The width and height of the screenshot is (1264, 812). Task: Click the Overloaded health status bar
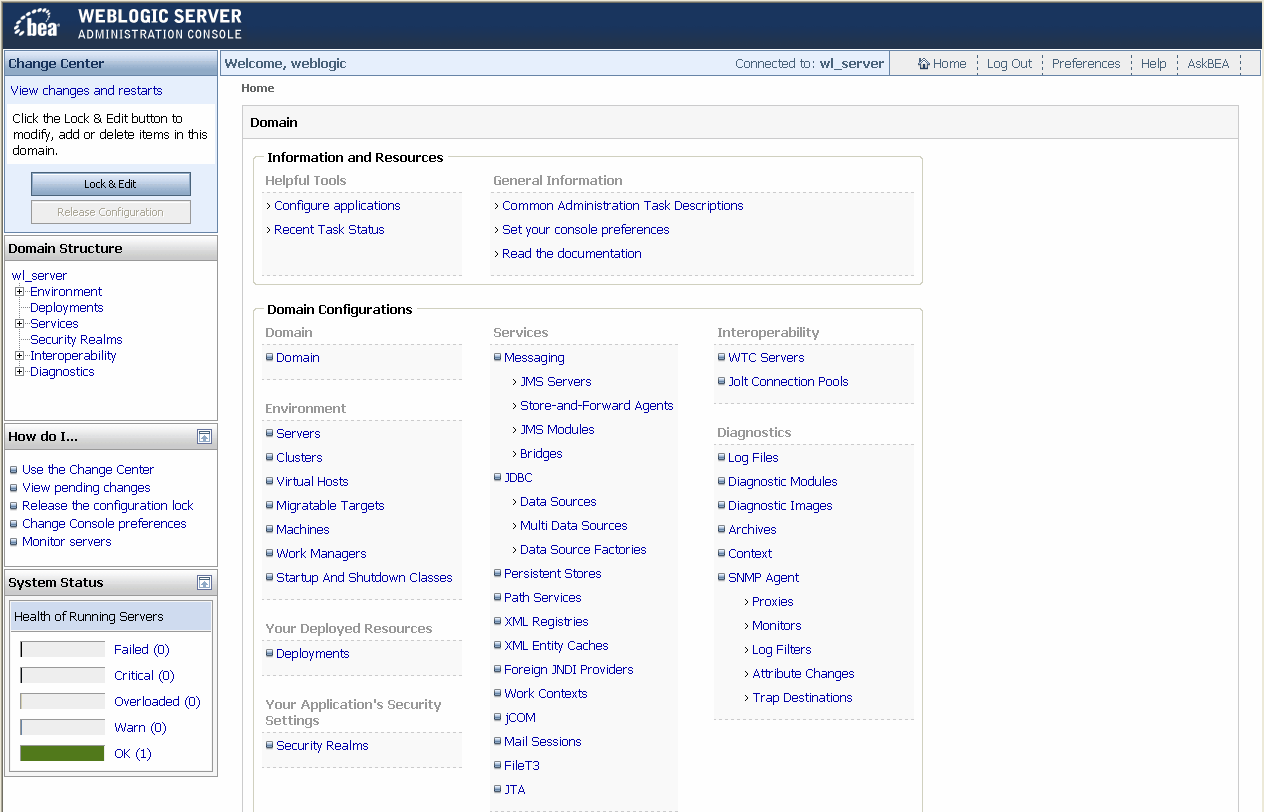[62, 701]
